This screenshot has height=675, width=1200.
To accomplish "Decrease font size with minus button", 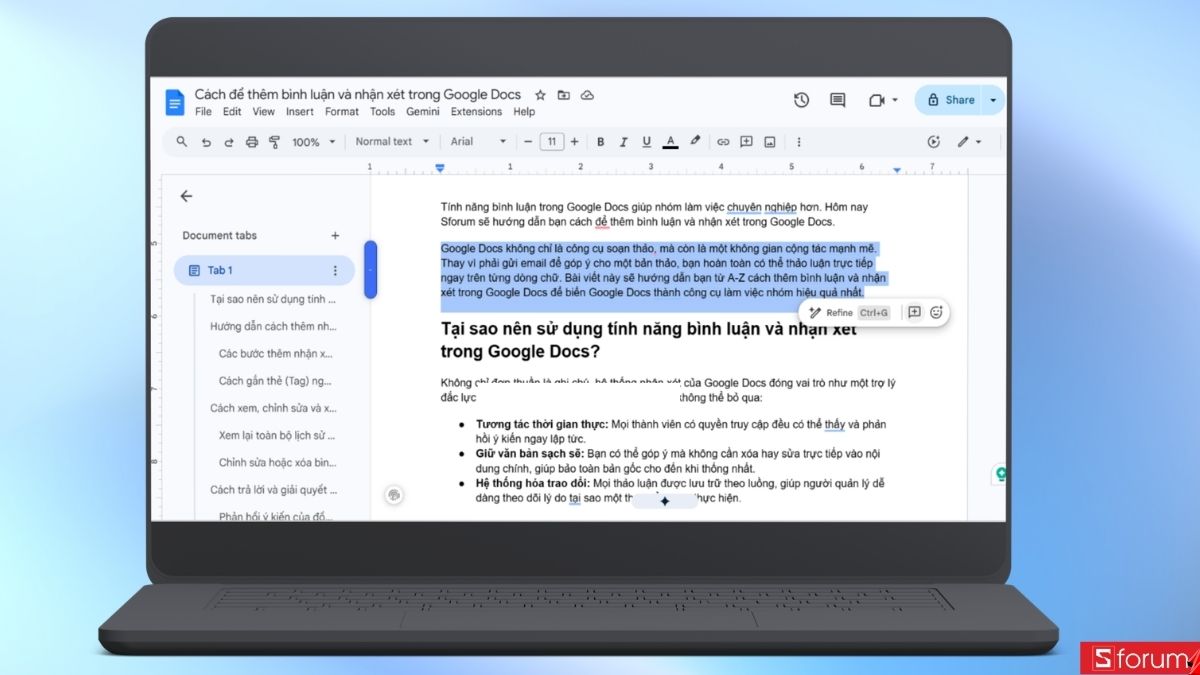I will [530, 142].
